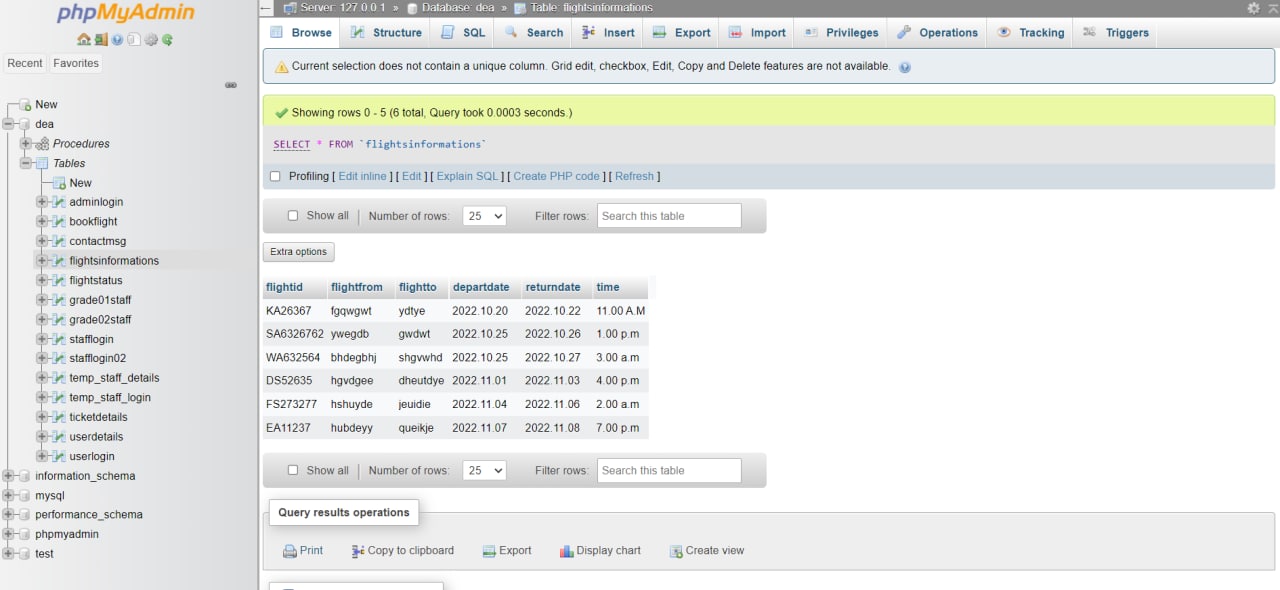This screenshot has width=1280, height=590.
Task: Click the Create view icon
Action: (x=676, y=551)
